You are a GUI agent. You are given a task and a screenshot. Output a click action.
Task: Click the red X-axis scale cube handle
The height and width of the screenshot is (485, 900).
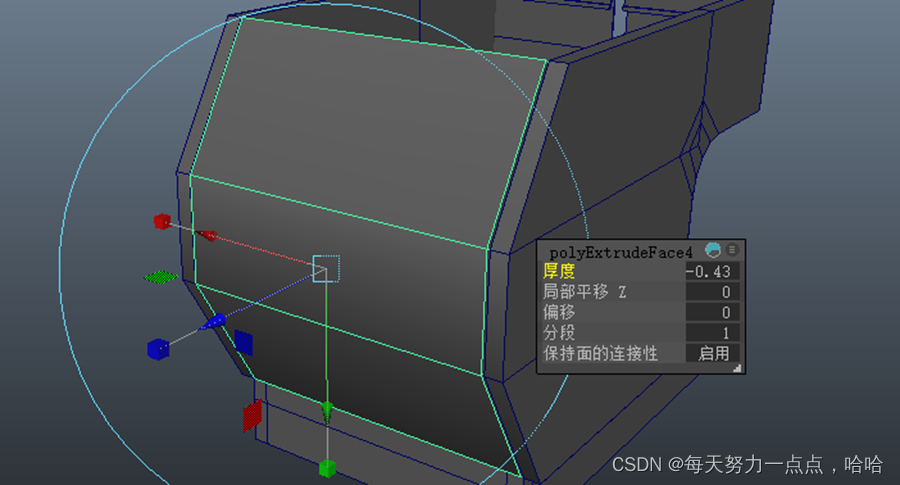point(162,221)
